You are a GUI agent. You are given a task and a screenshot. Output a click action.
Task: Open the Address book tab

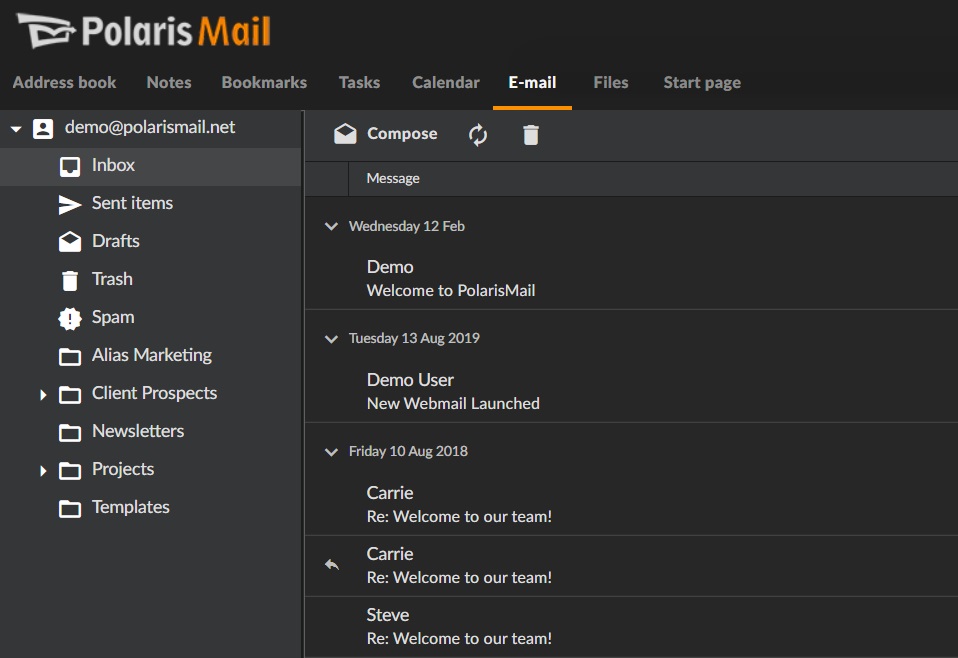[x=64, y=83]
